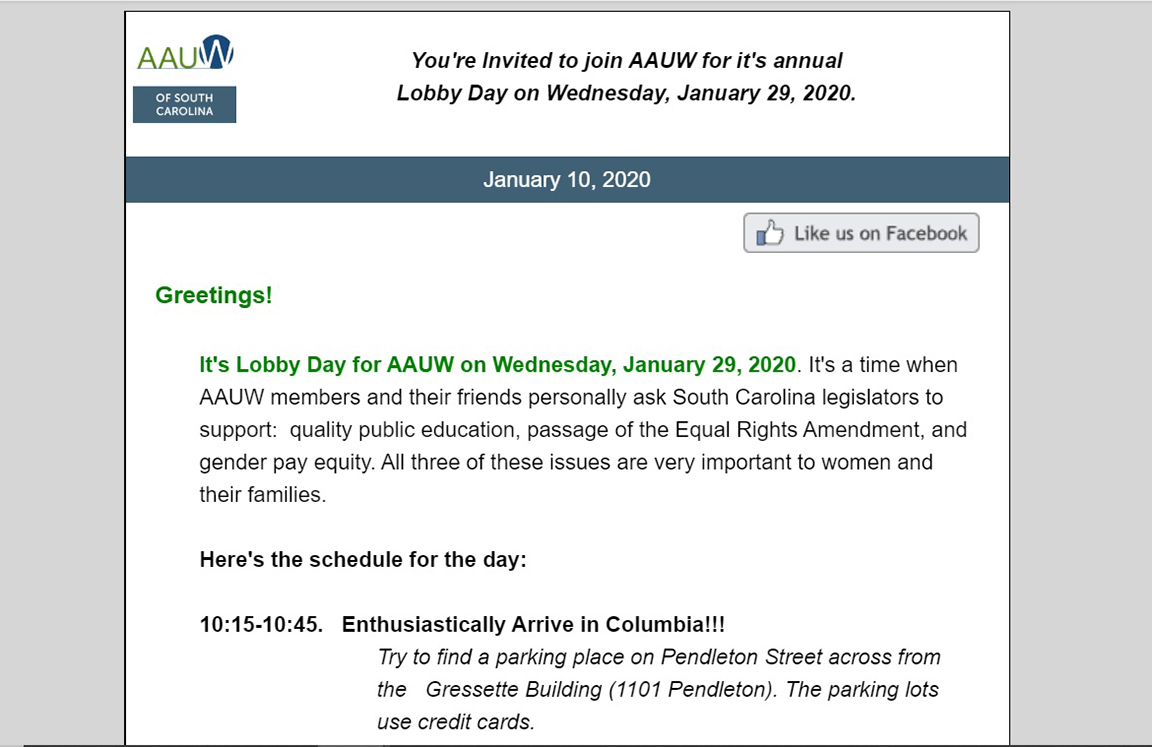Viewport: 1152px width, 747px height.
Task: Click "Enthusiastically Arrive in Columbia!!!" heading
Action: [x=533, y=624]
